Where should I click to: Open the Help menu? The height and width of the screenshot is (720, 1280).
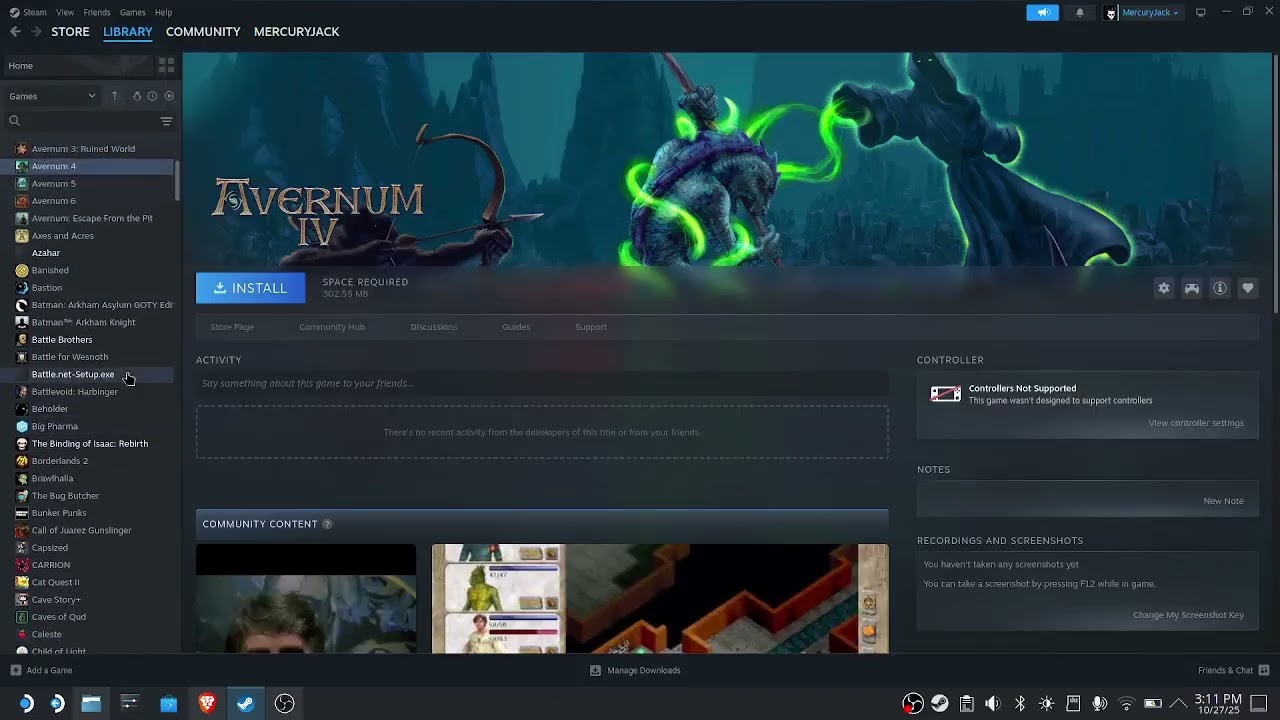(164, 12)
